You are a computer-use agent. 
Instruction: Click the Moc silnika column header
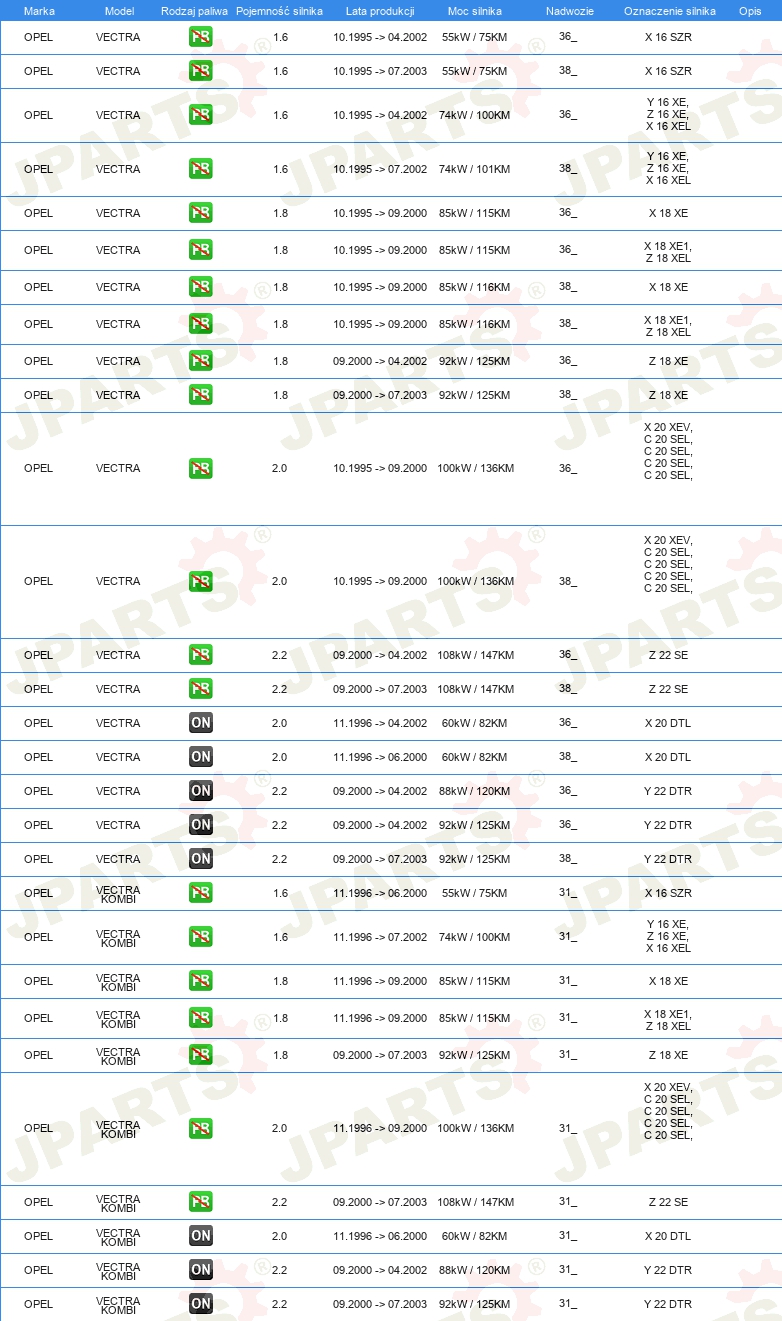point(475,10)
